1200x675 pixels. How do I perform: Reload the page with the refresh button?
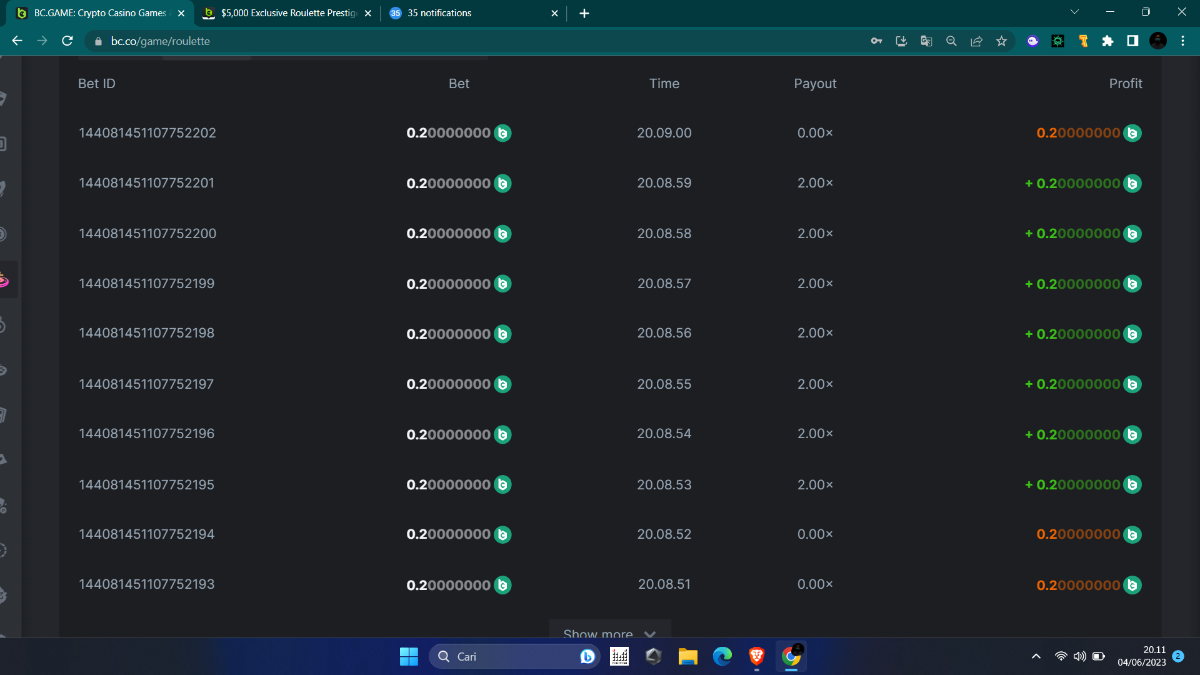(67, 41)
